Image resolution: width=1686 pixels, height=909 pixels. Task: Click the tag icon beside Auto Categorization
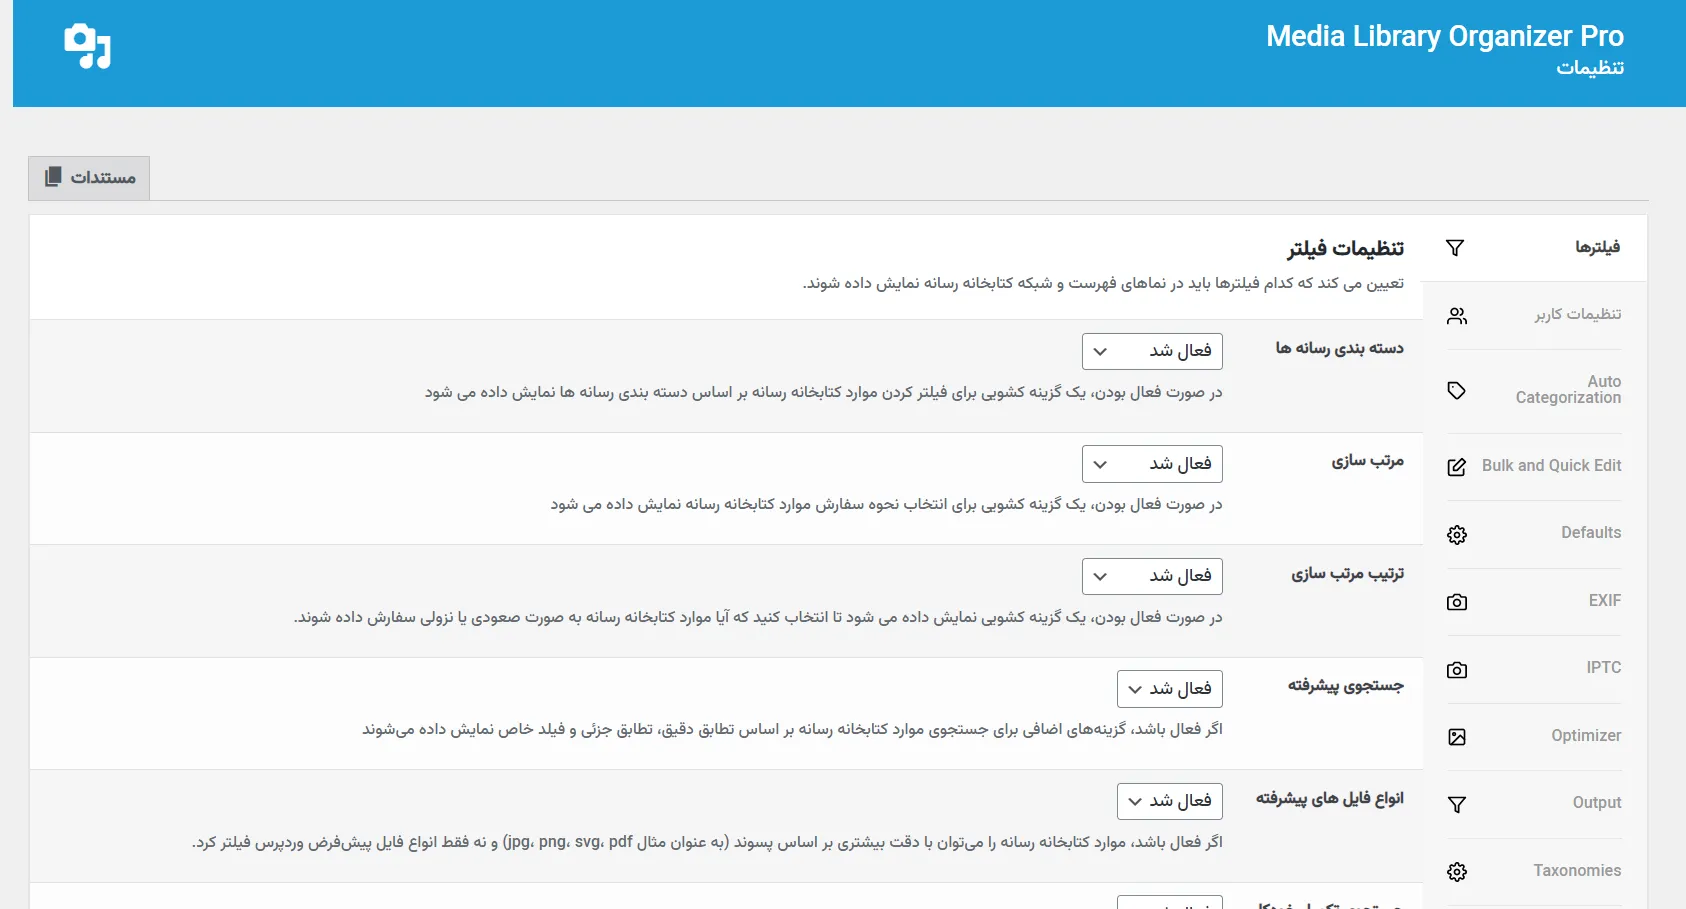1457,391
